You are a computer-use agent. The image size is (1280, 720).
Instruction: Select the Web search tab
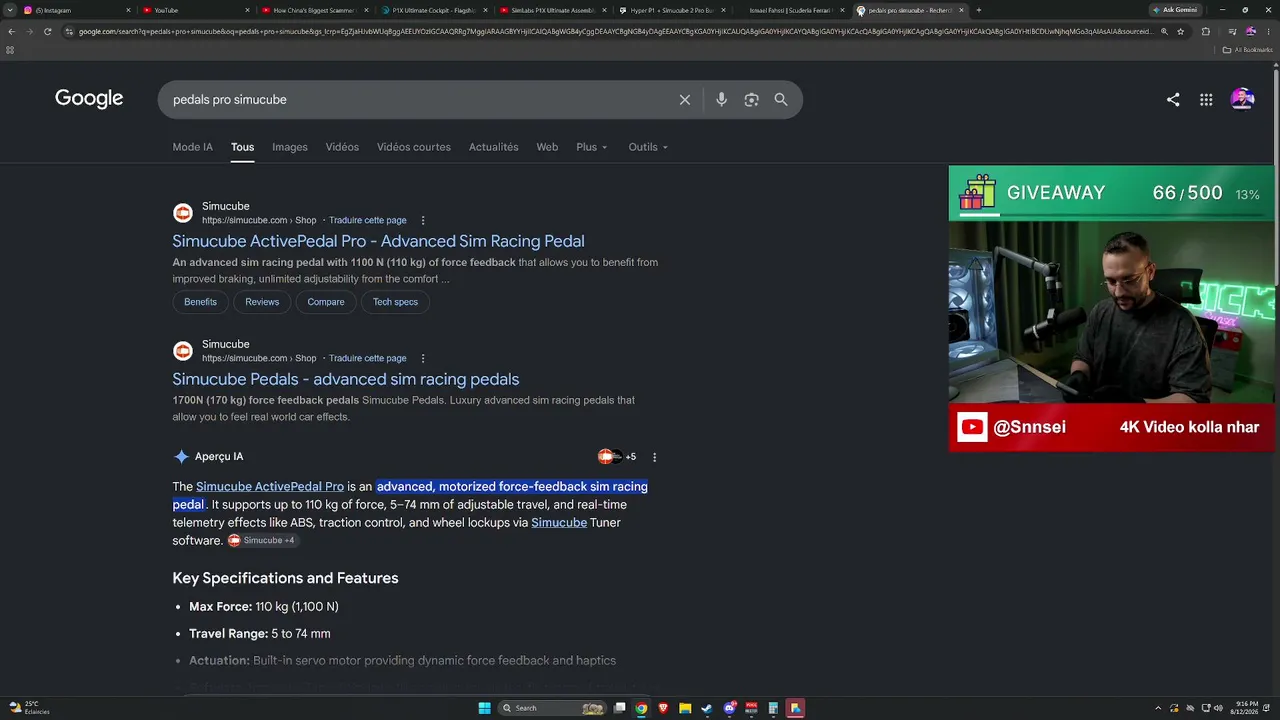547,147
